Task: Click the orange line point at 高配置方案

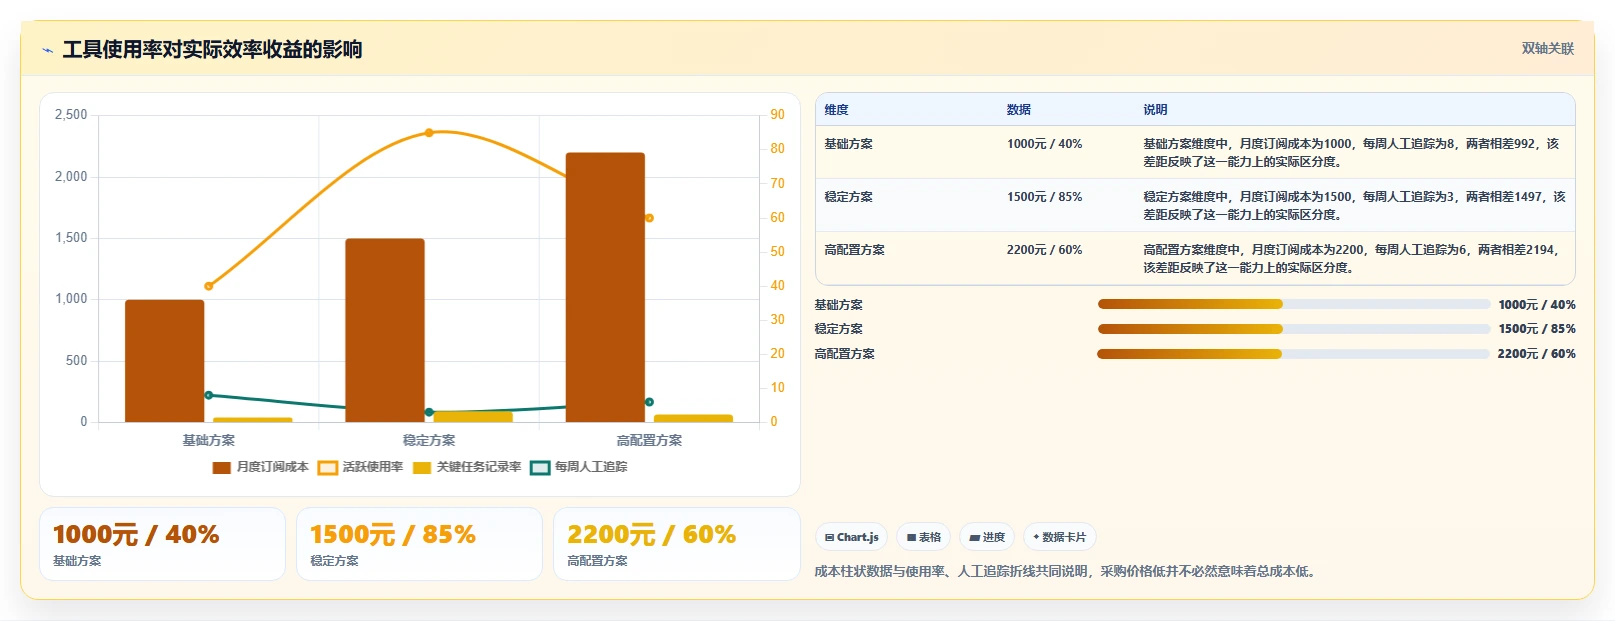Action: 649,218
